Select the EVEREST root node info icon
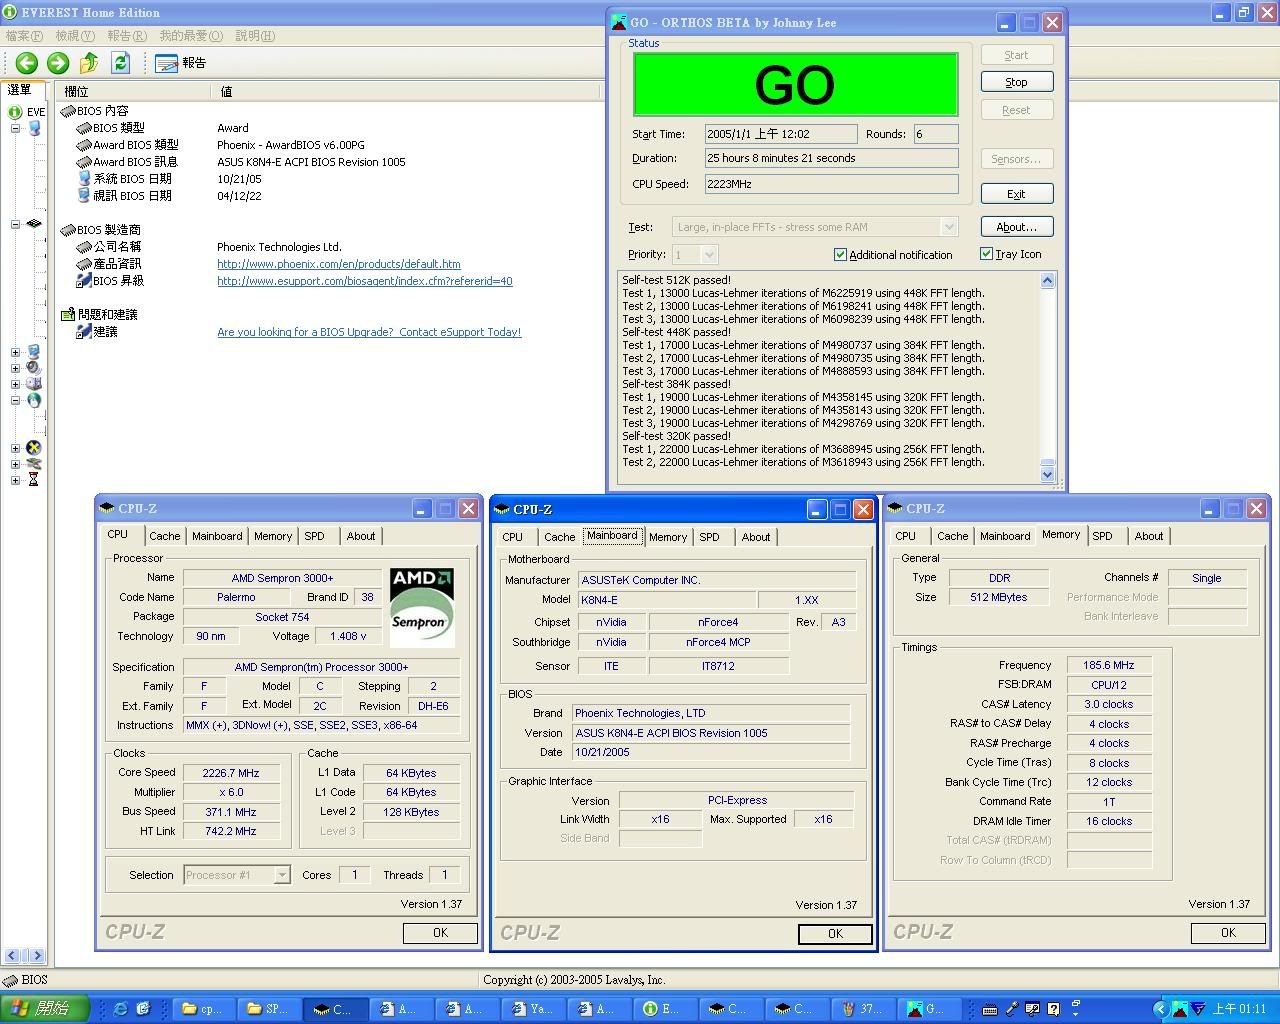Viewport: 1280px width, 1024px height. coord(15,112)
